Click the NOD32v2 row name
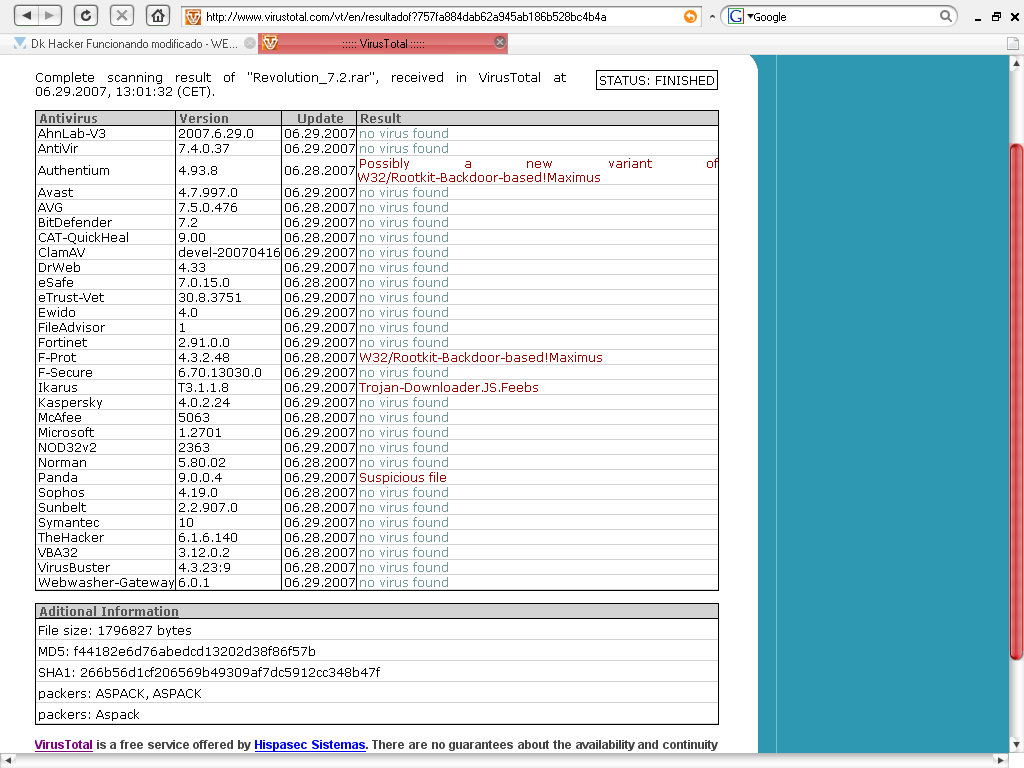 tap(68, 447)
